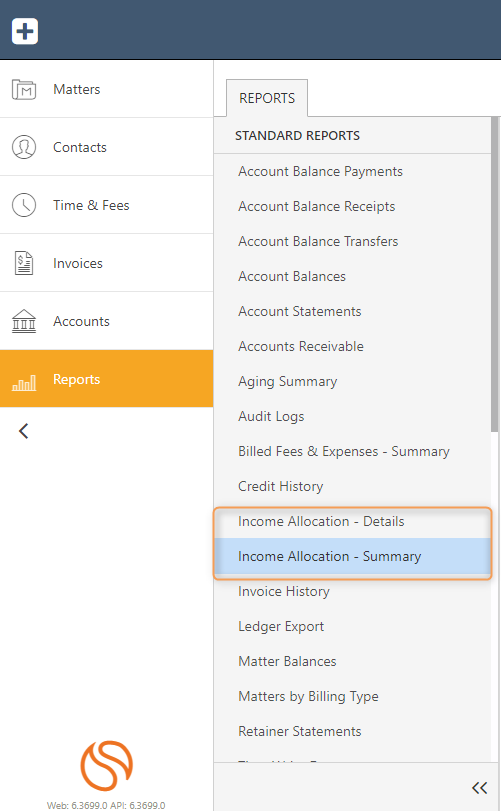This screenshot has width=501, height=811.
Task: Click the Smokeball logo at sidebar bottom
Action: [107, 765]
